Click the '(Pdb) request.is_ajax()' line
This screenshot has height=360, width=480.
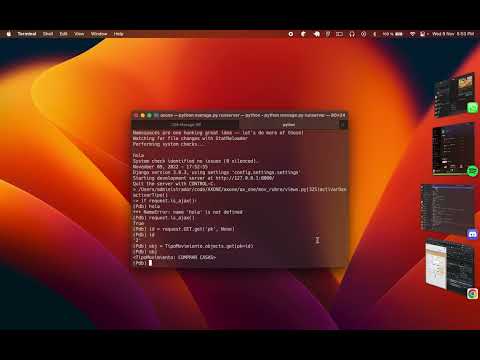[163, 218]
